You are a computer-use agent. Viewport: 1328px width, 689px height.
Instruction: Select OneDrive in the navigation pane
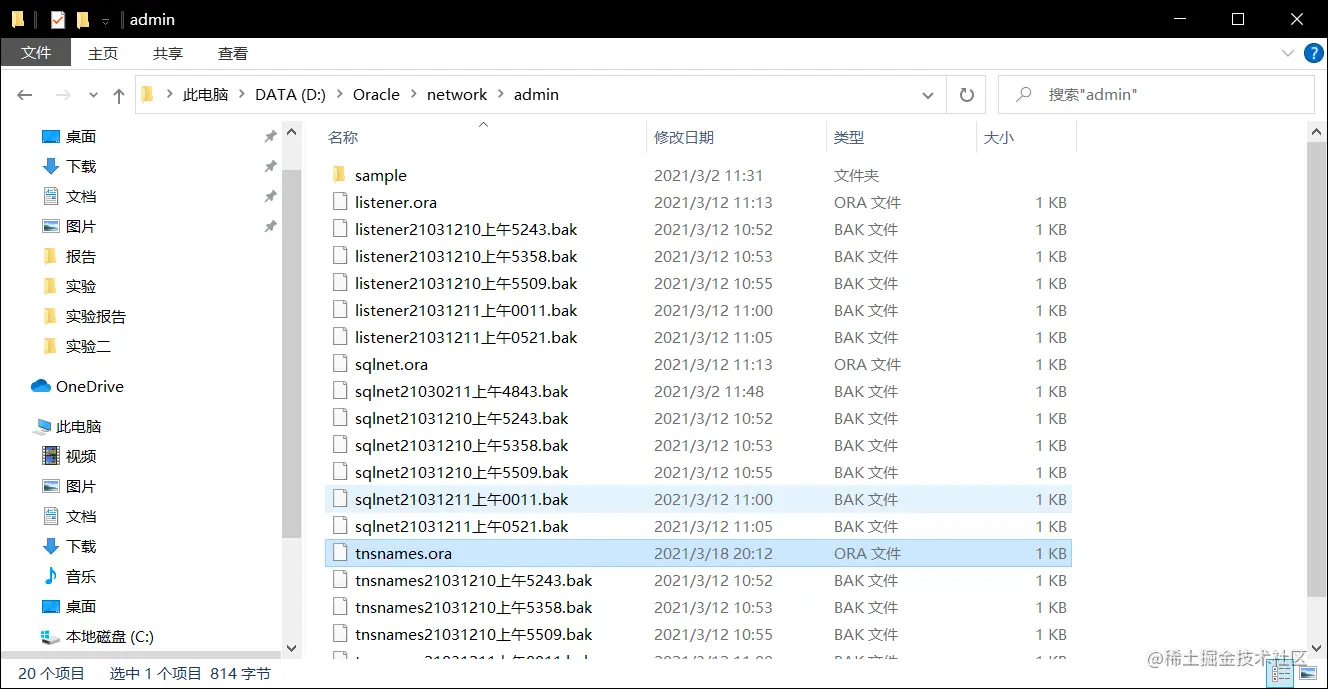point(88,386)
